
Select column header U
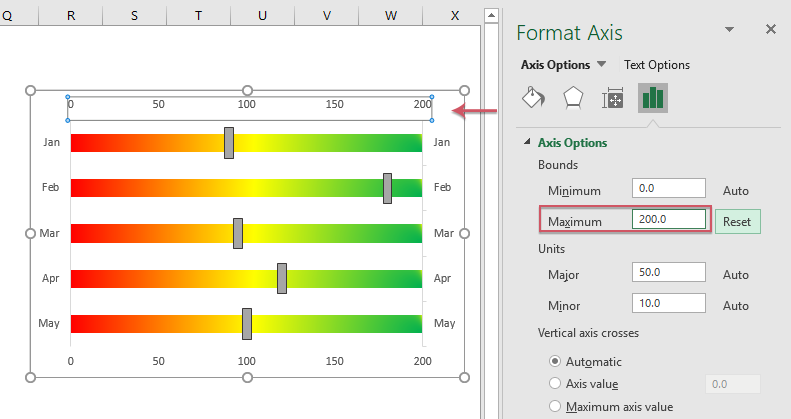click(262, 16)
